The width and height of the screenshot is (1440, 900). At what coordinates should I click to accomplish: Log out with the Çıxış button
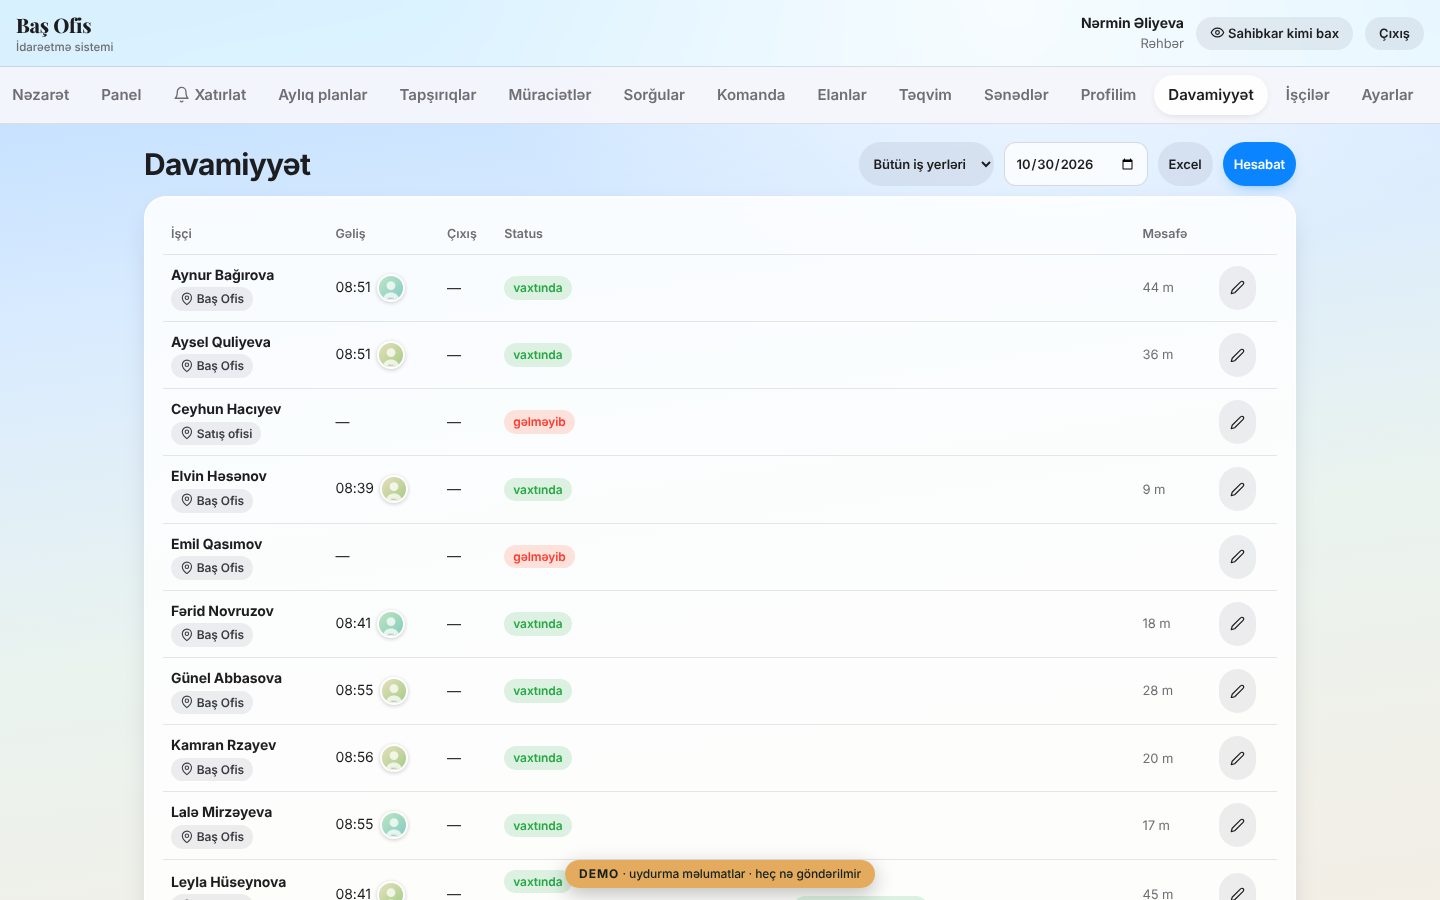click(x=1394, y=33)
